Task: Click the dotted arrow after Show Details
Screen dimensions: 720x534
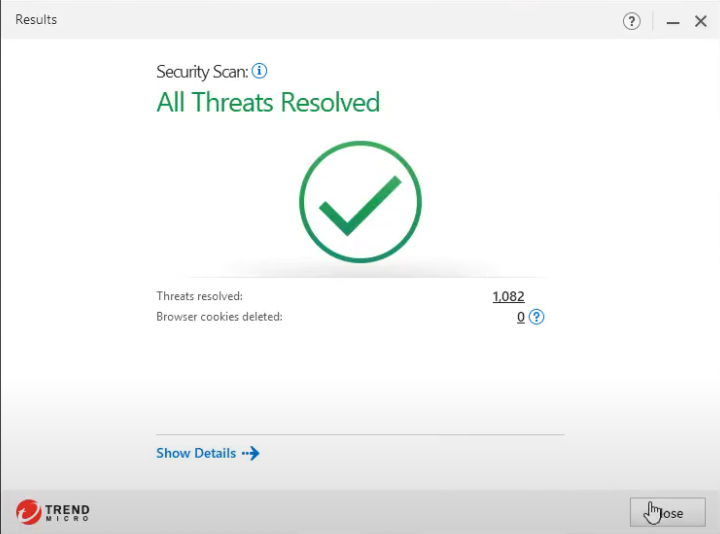Action: 250,453
